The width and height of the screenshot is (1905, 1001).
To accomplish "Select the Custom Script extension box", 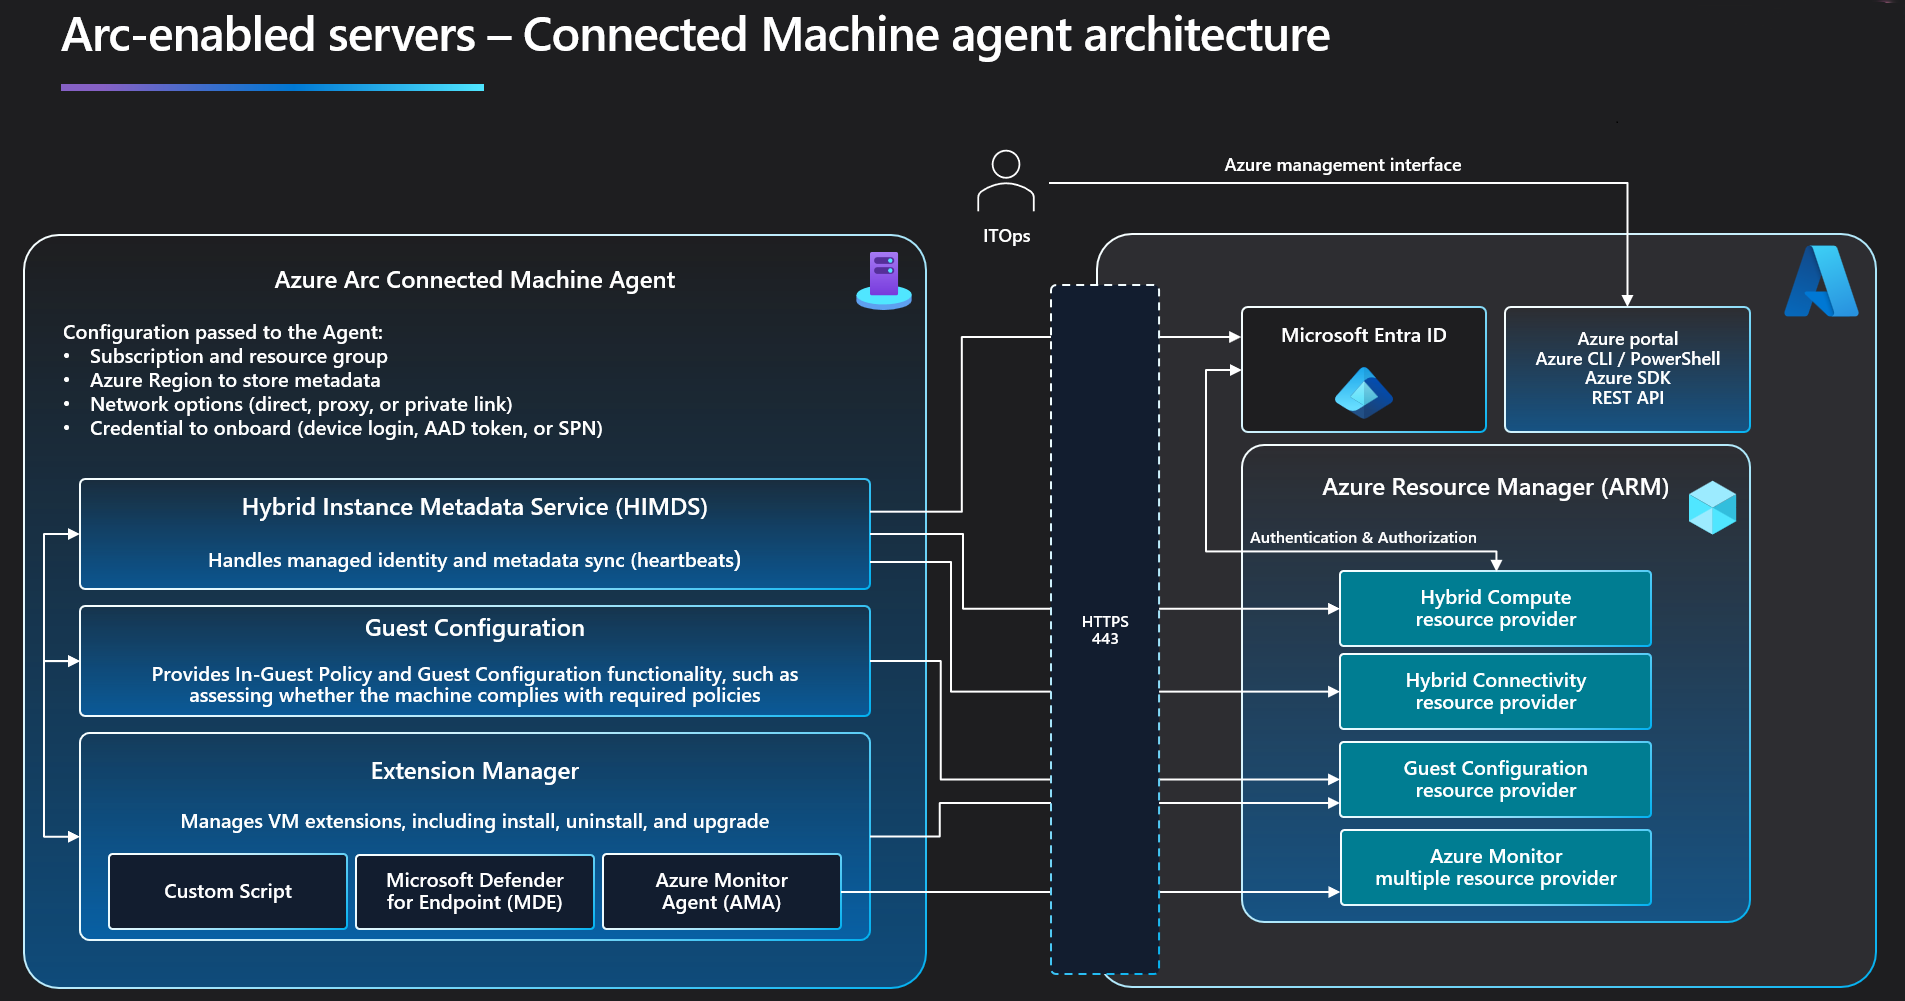I will click(x=228, y=891).
